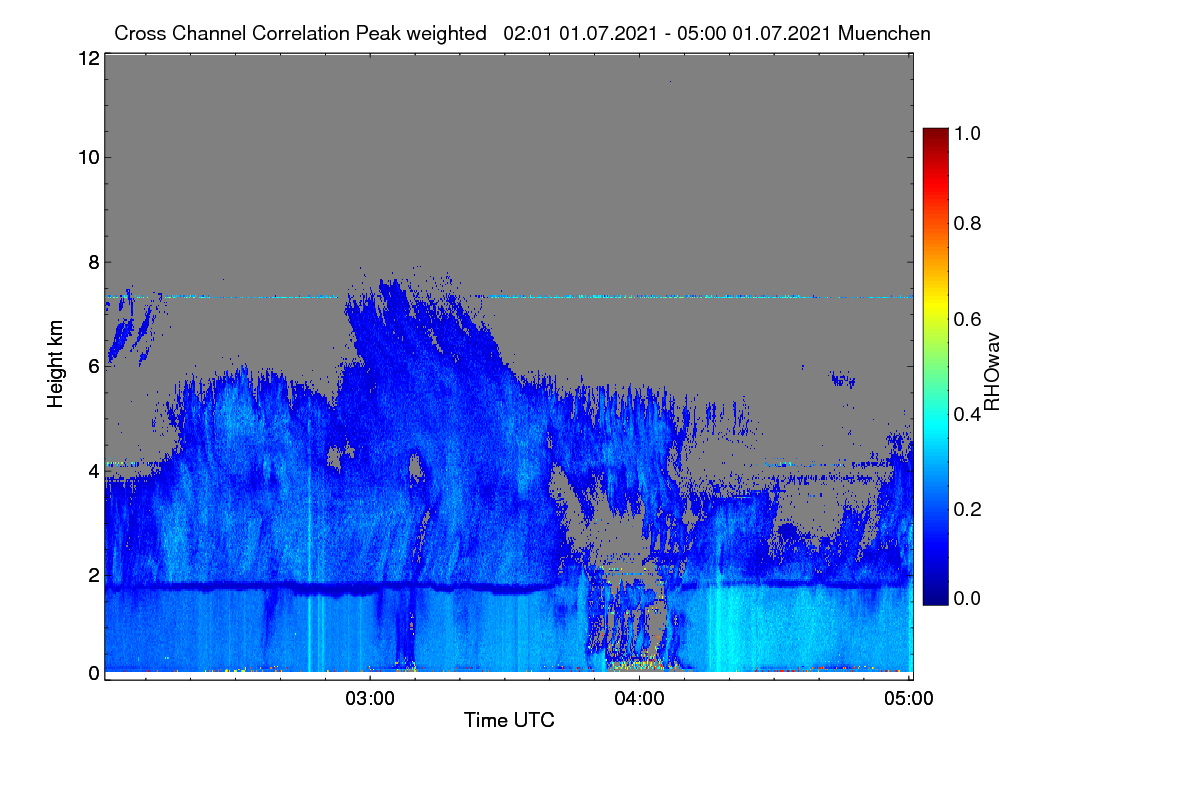1200x800 pixels.
Task: Click the 12 height tick label
Action: coord(88,58)
